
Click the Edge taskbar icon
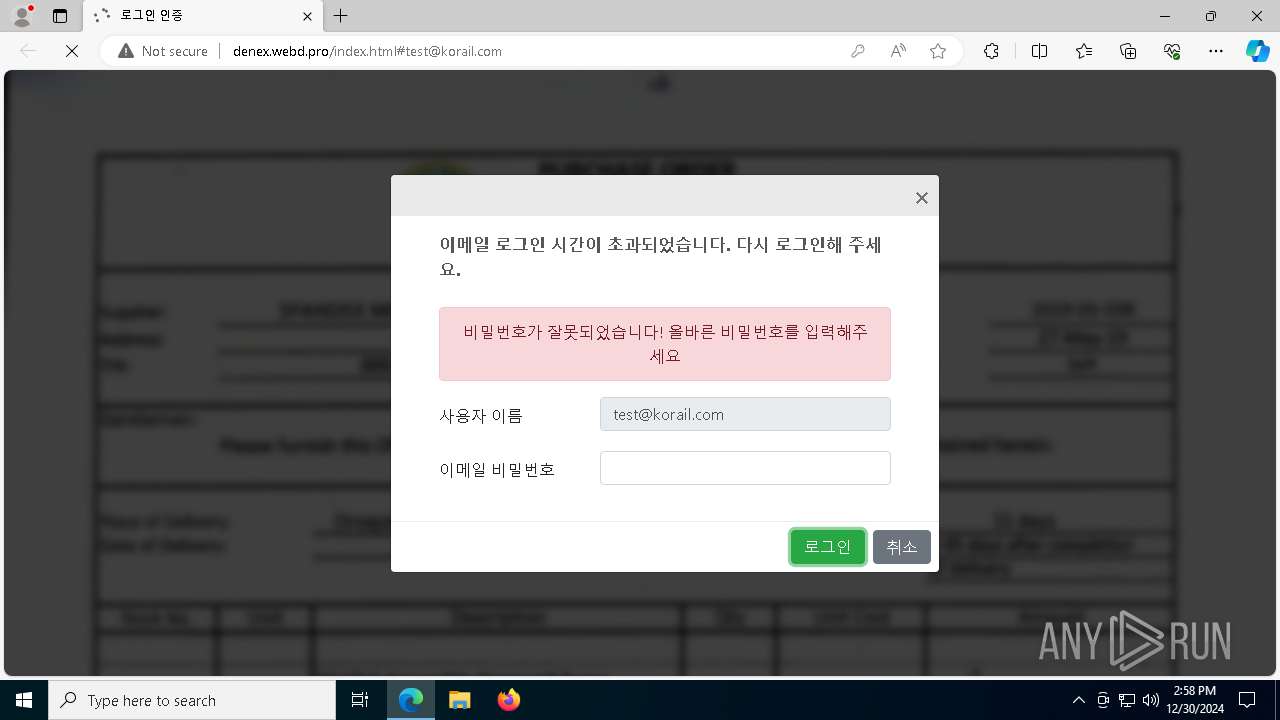coord(411,700)
